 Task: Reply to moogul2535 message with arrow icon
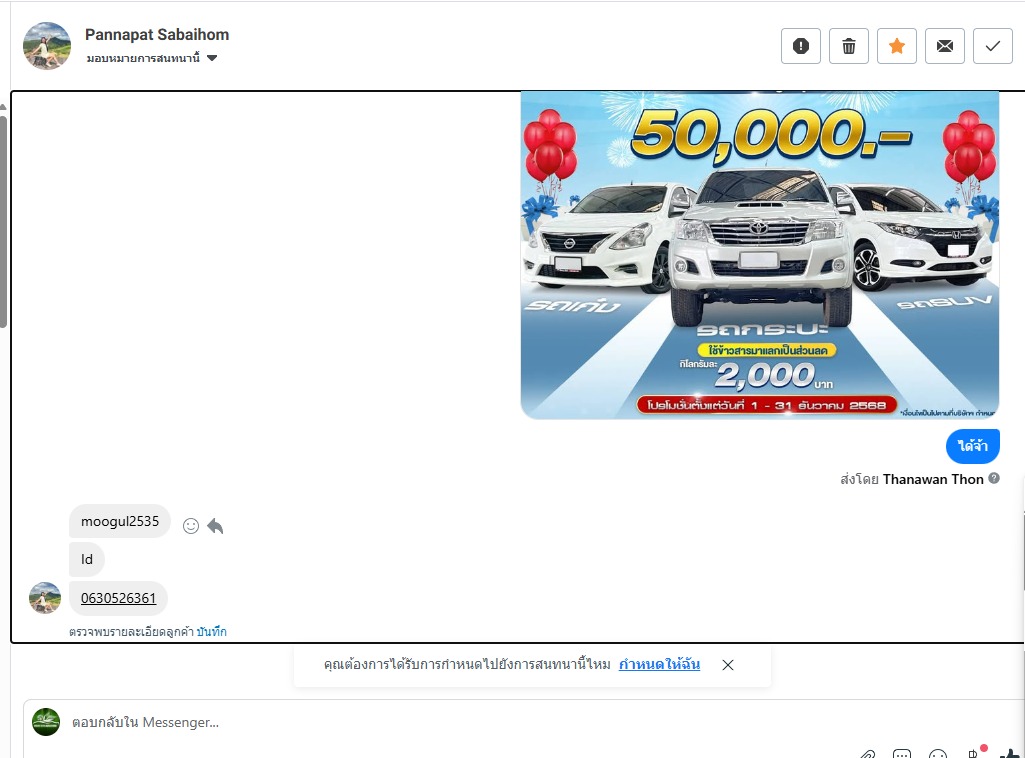pos(215,526)
